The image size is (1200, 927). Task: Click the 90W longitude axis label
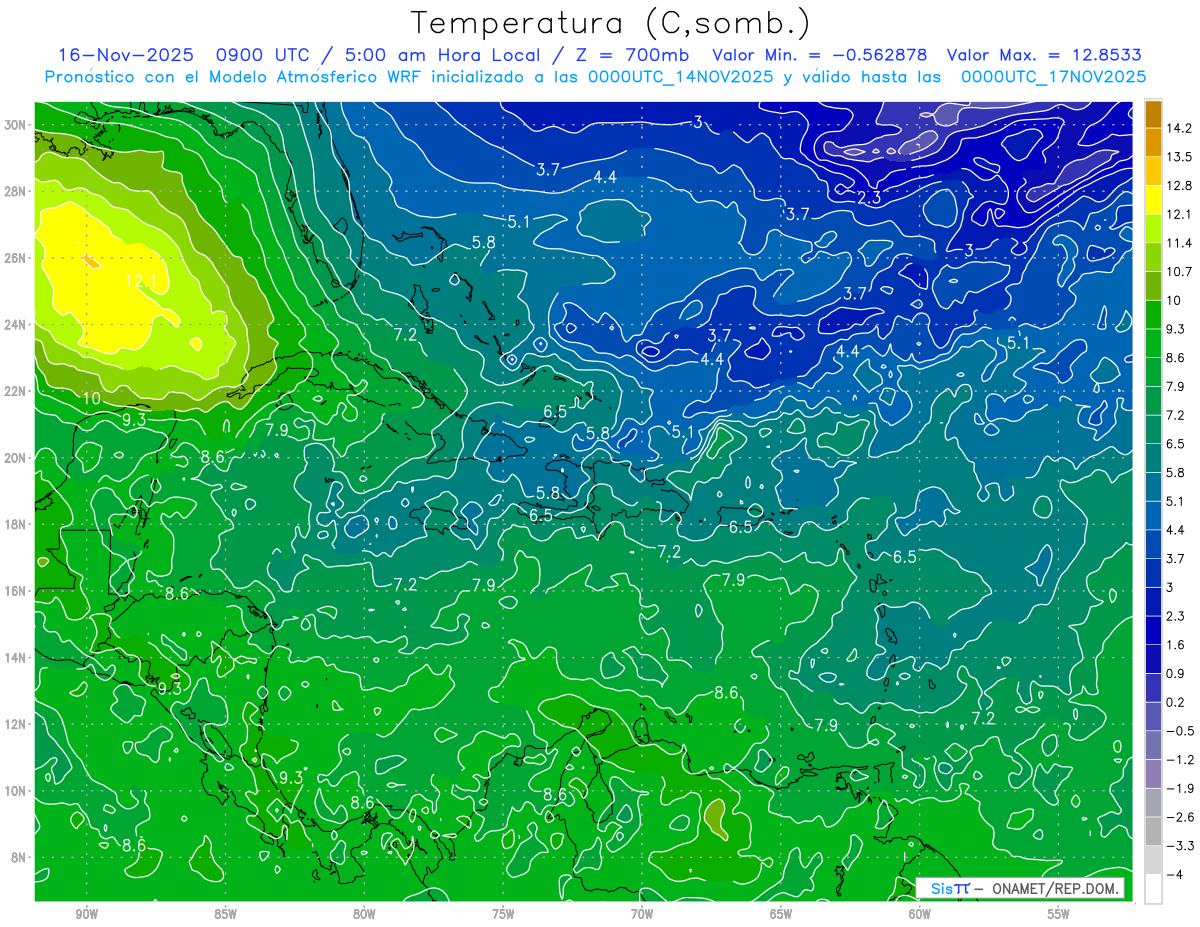tap(87, 915)
